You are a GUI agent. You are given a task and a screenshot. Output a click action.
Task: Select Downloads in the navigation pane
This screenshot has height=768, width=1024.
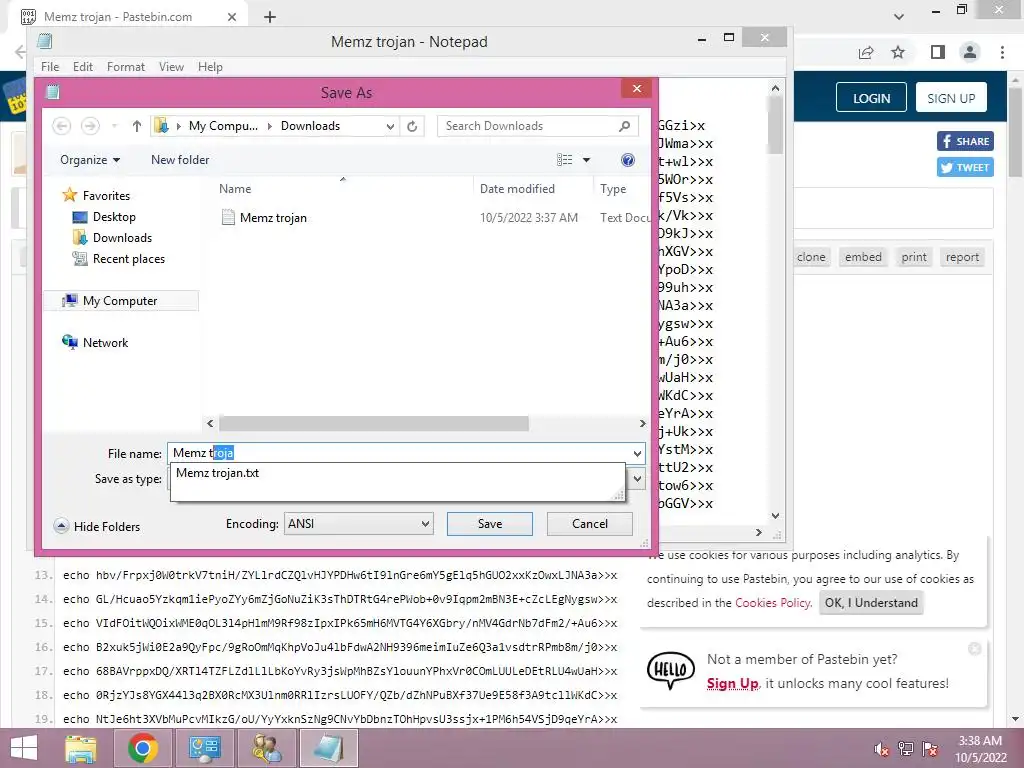pyautogui.click(x=122, y=238)
